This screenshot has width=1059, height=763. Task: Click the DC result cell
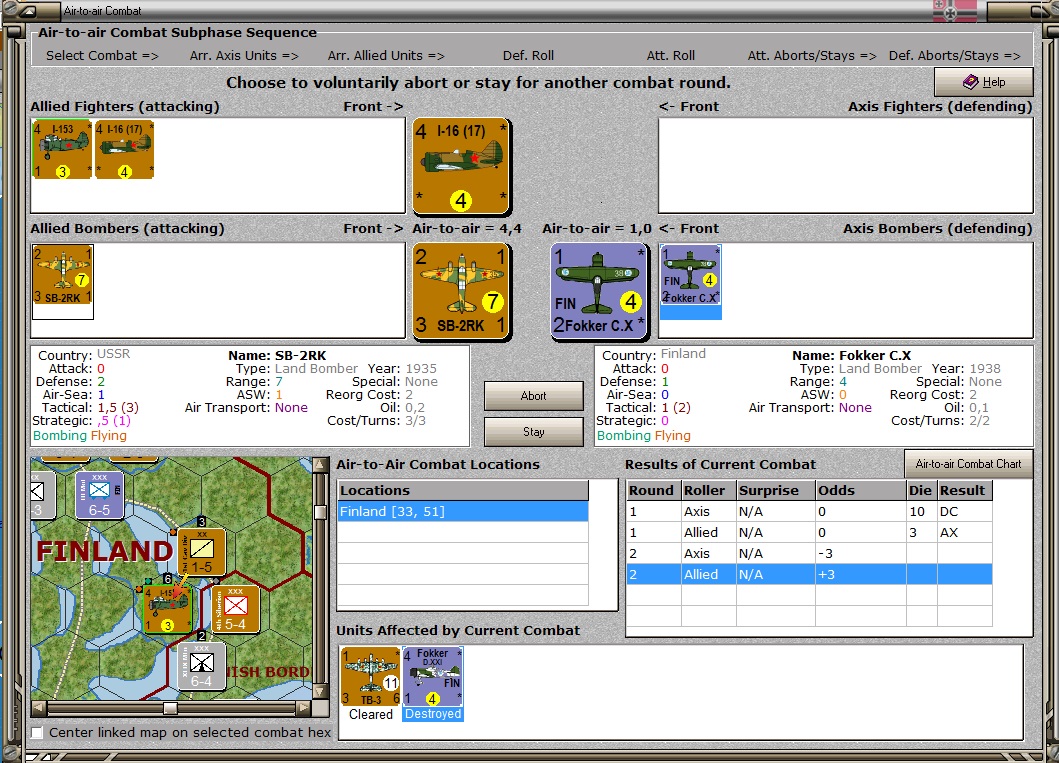pyautogui.click(x=964, y=512)
